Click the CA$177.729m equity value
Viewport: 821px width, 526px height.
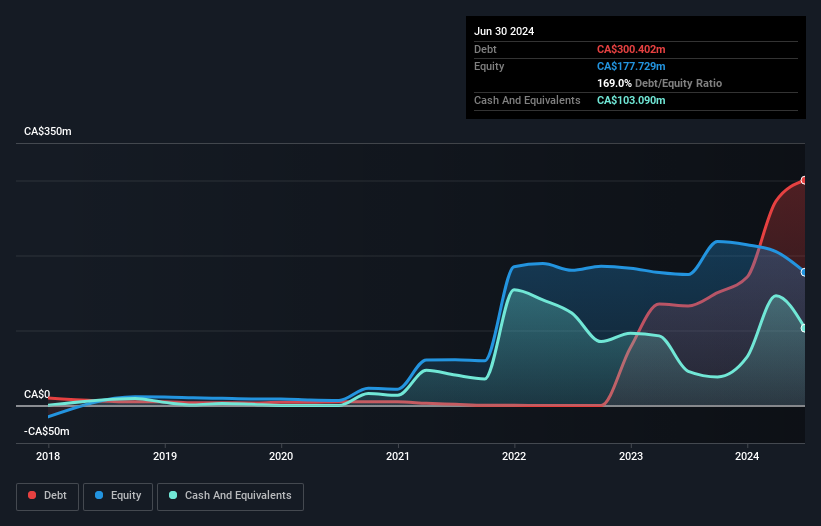coord(631,66)
